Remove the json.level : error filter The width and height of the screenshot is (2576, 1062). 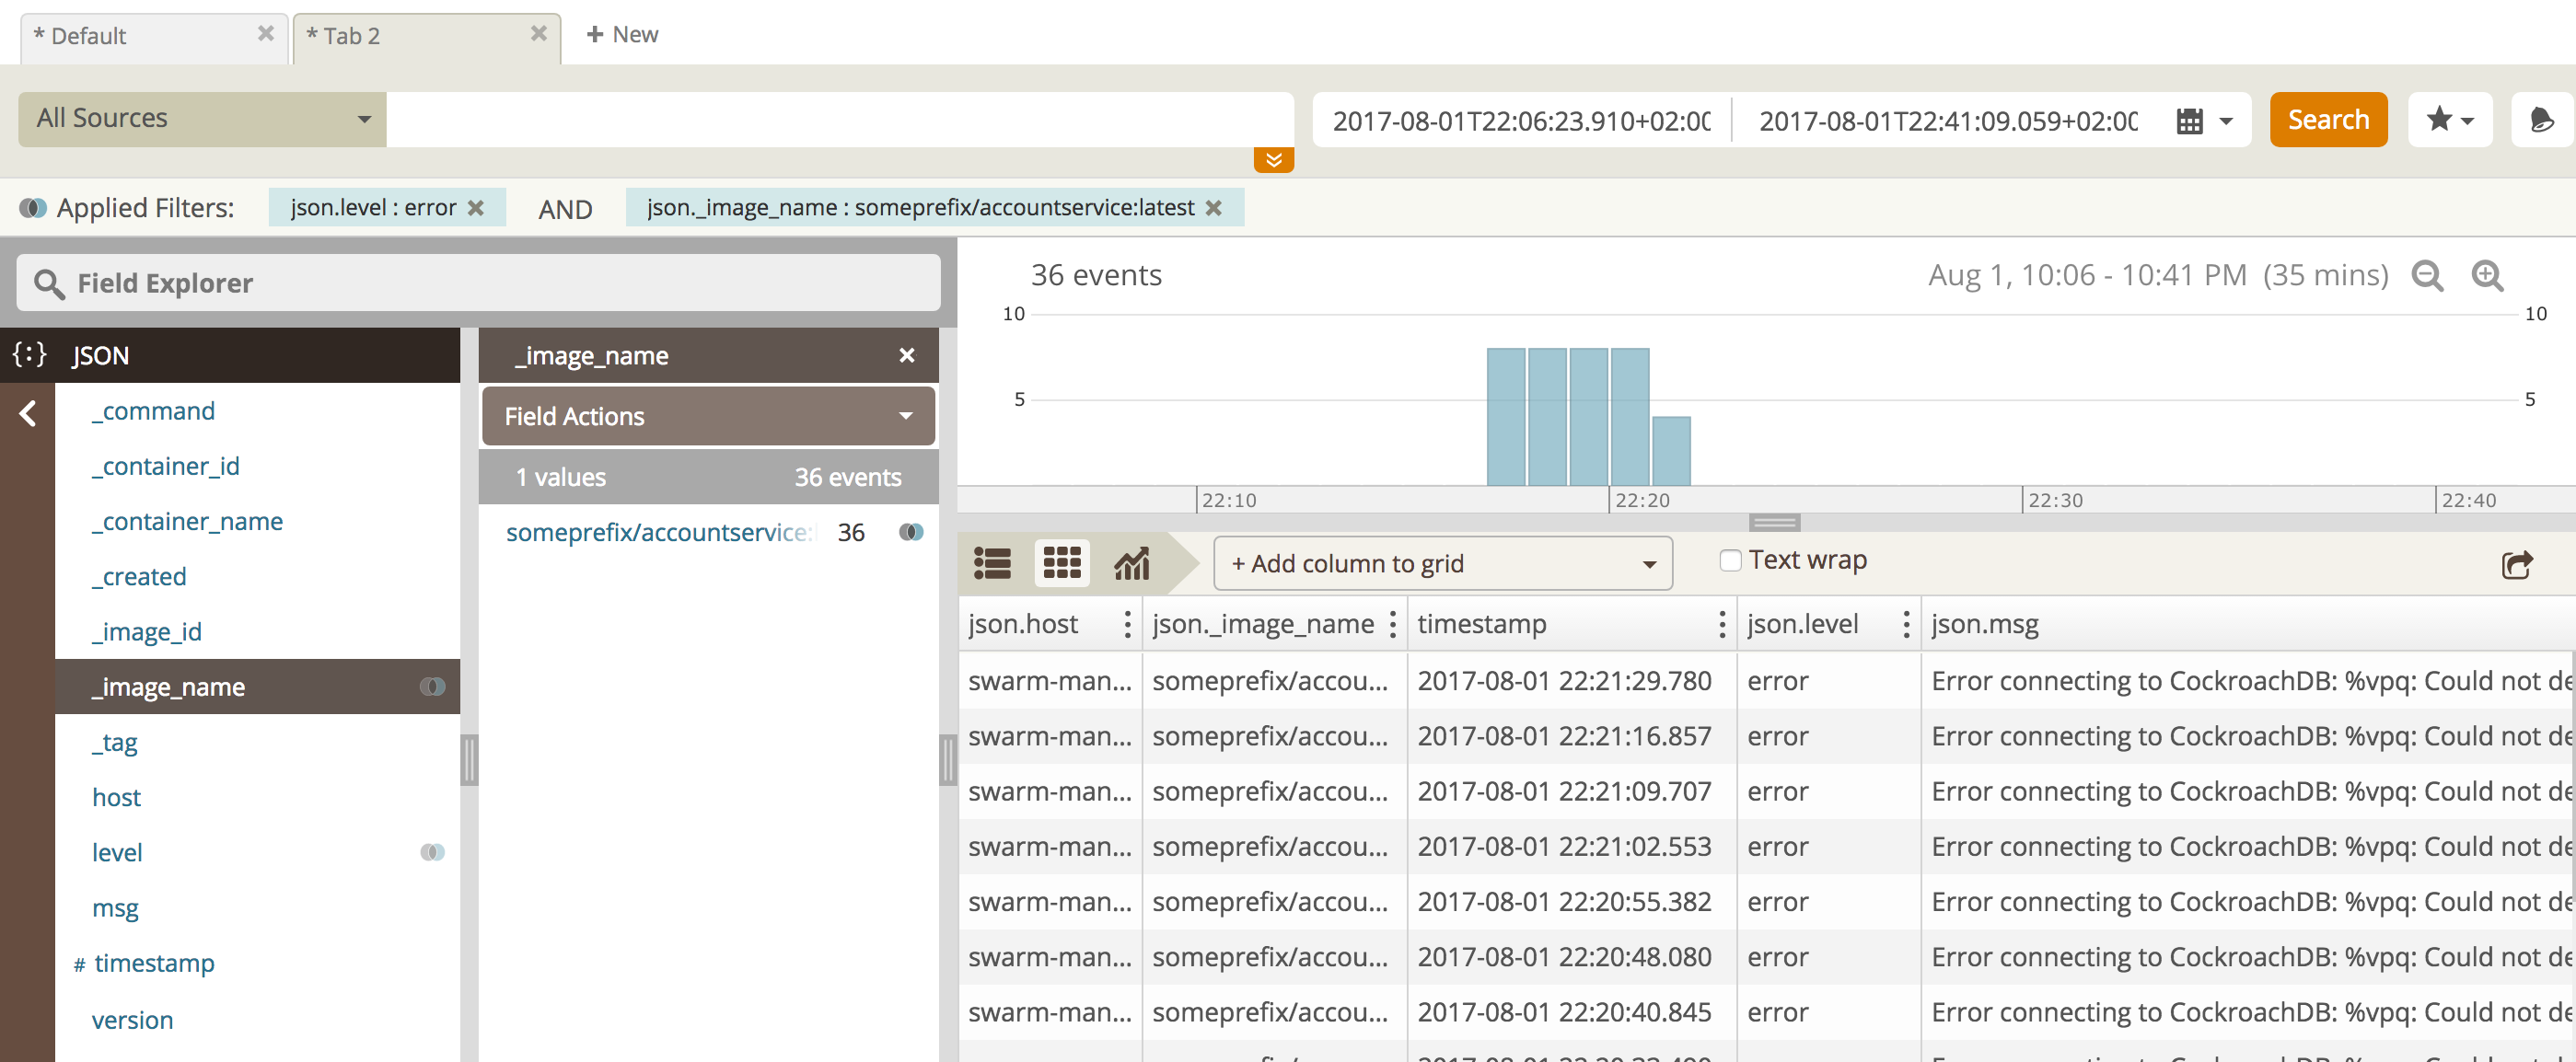476,208
